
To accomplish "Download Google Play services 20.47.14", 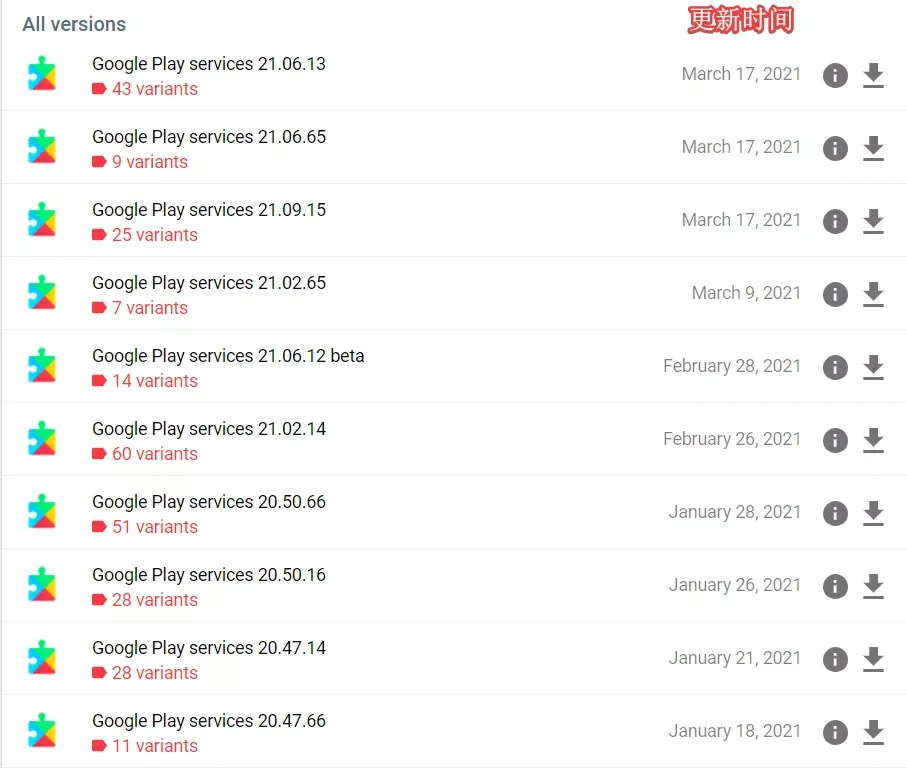I will point(873,659).
